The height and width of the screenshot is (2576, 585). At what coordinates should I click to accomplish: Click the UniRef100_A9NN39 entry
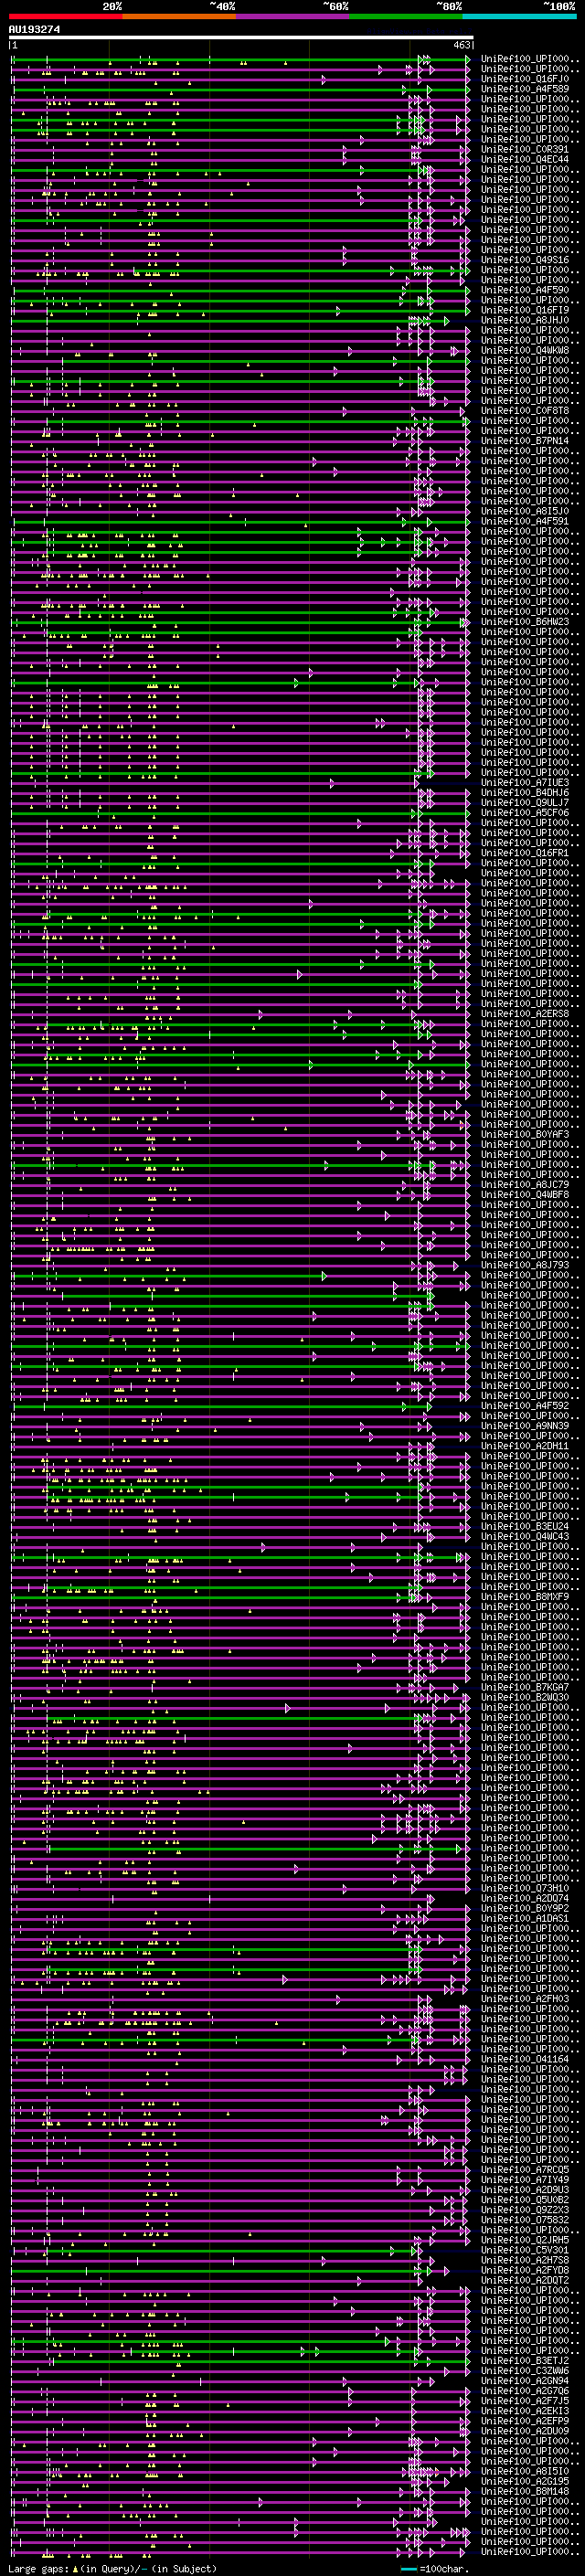pyautogui.click(x=524, y=1426)
